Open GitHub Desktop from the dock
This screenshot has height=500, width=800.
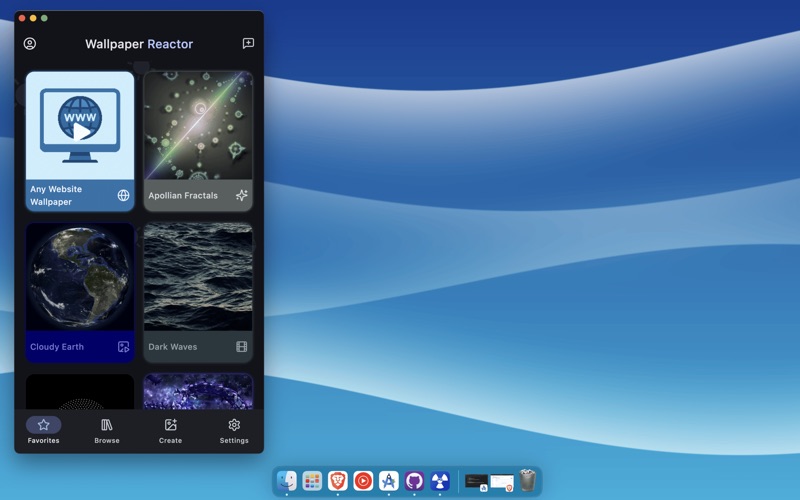[414, 481]
